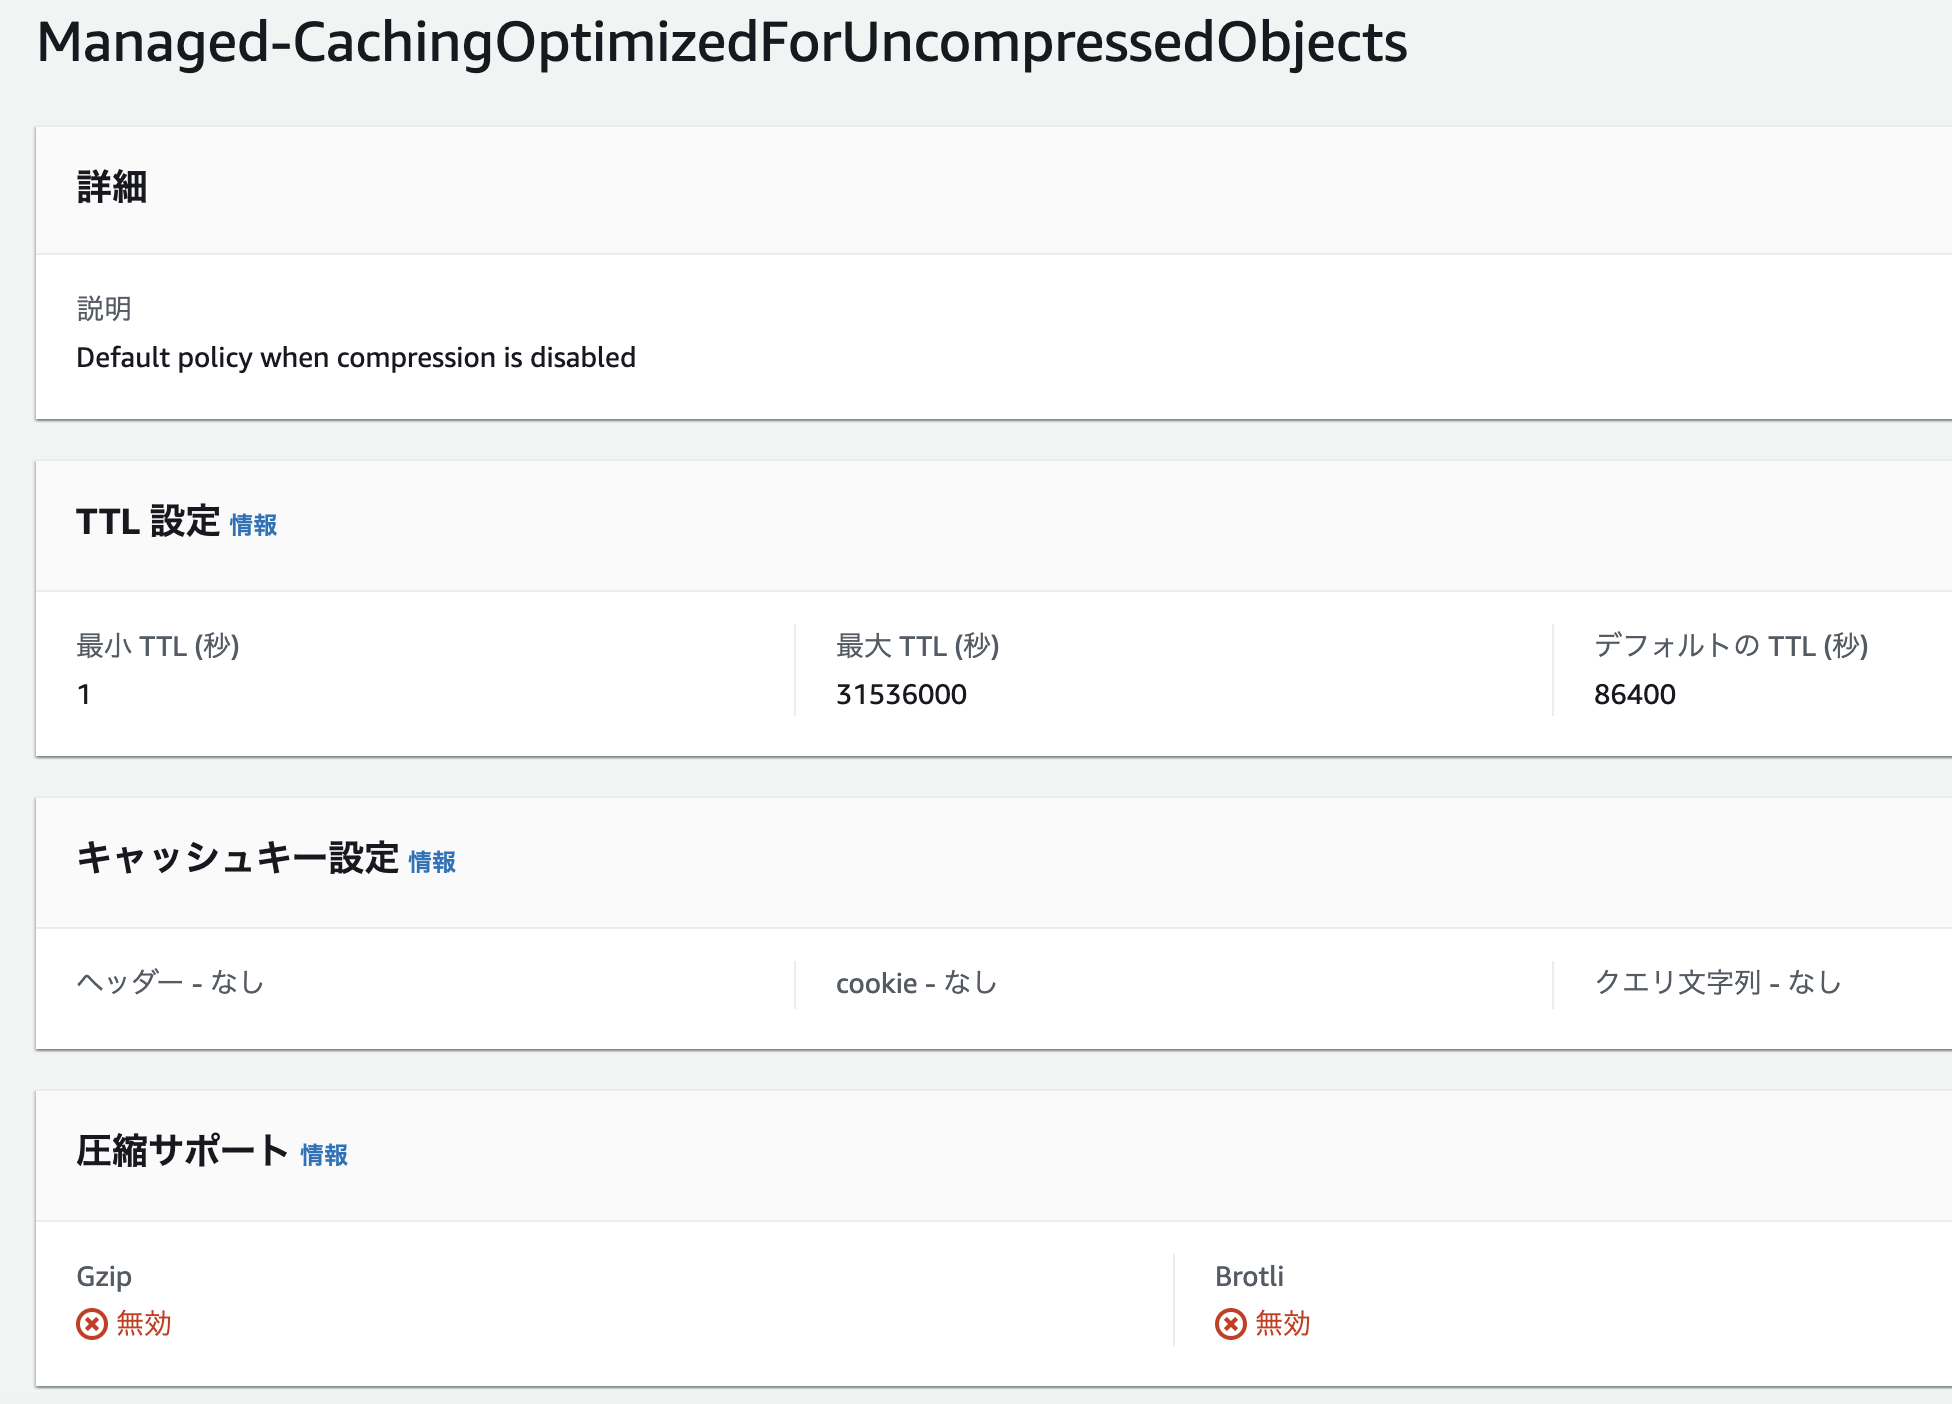Click the 無効 text under Gzip
1952x1404 pixels.
click(144, 1324)
